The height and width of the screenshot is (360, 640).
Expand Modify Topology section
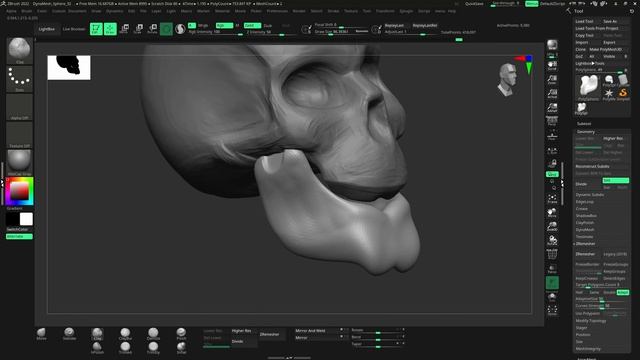(x=591, y=321)
